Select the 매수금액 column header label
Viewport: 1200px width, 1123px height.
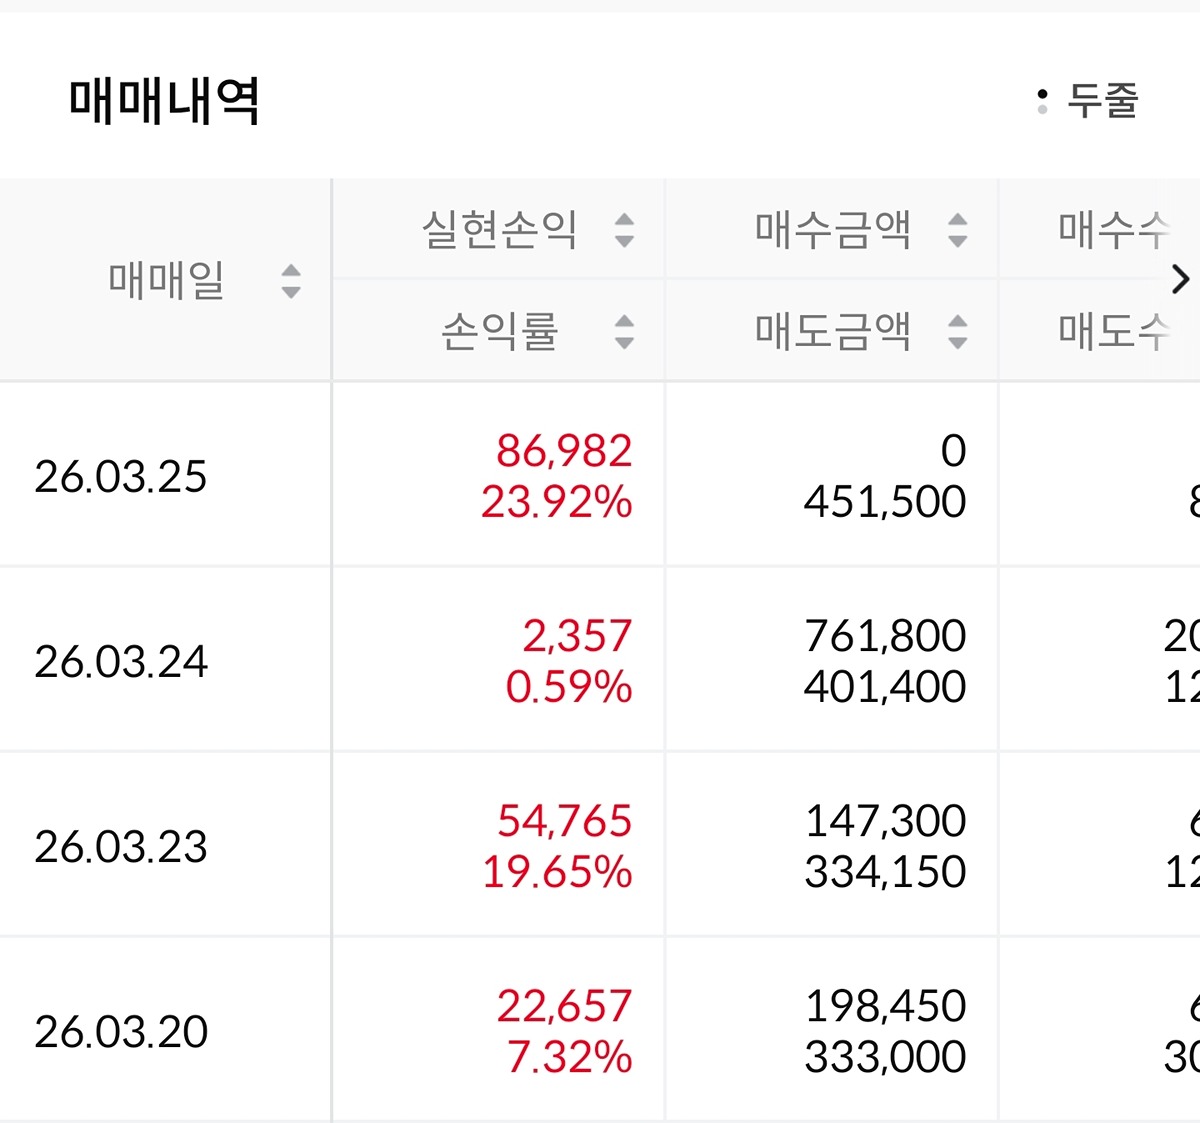[832, 230]
